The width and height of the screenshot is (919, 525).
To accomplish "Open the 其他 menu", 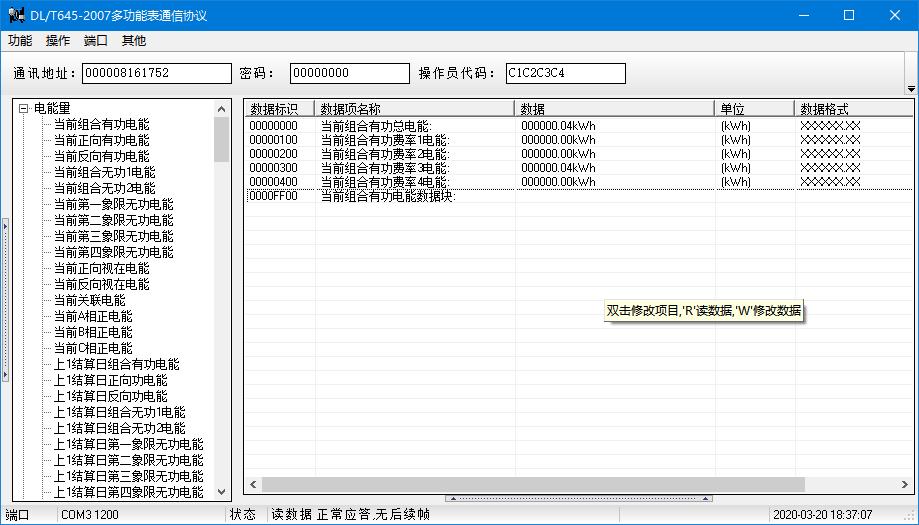I will tap(133, 41).
